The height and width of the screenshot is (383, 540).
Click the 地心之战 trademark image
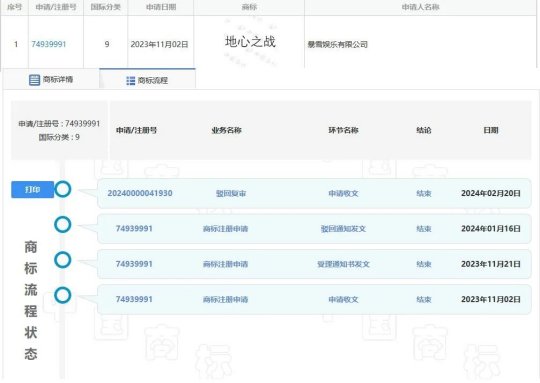click(250, 42)
